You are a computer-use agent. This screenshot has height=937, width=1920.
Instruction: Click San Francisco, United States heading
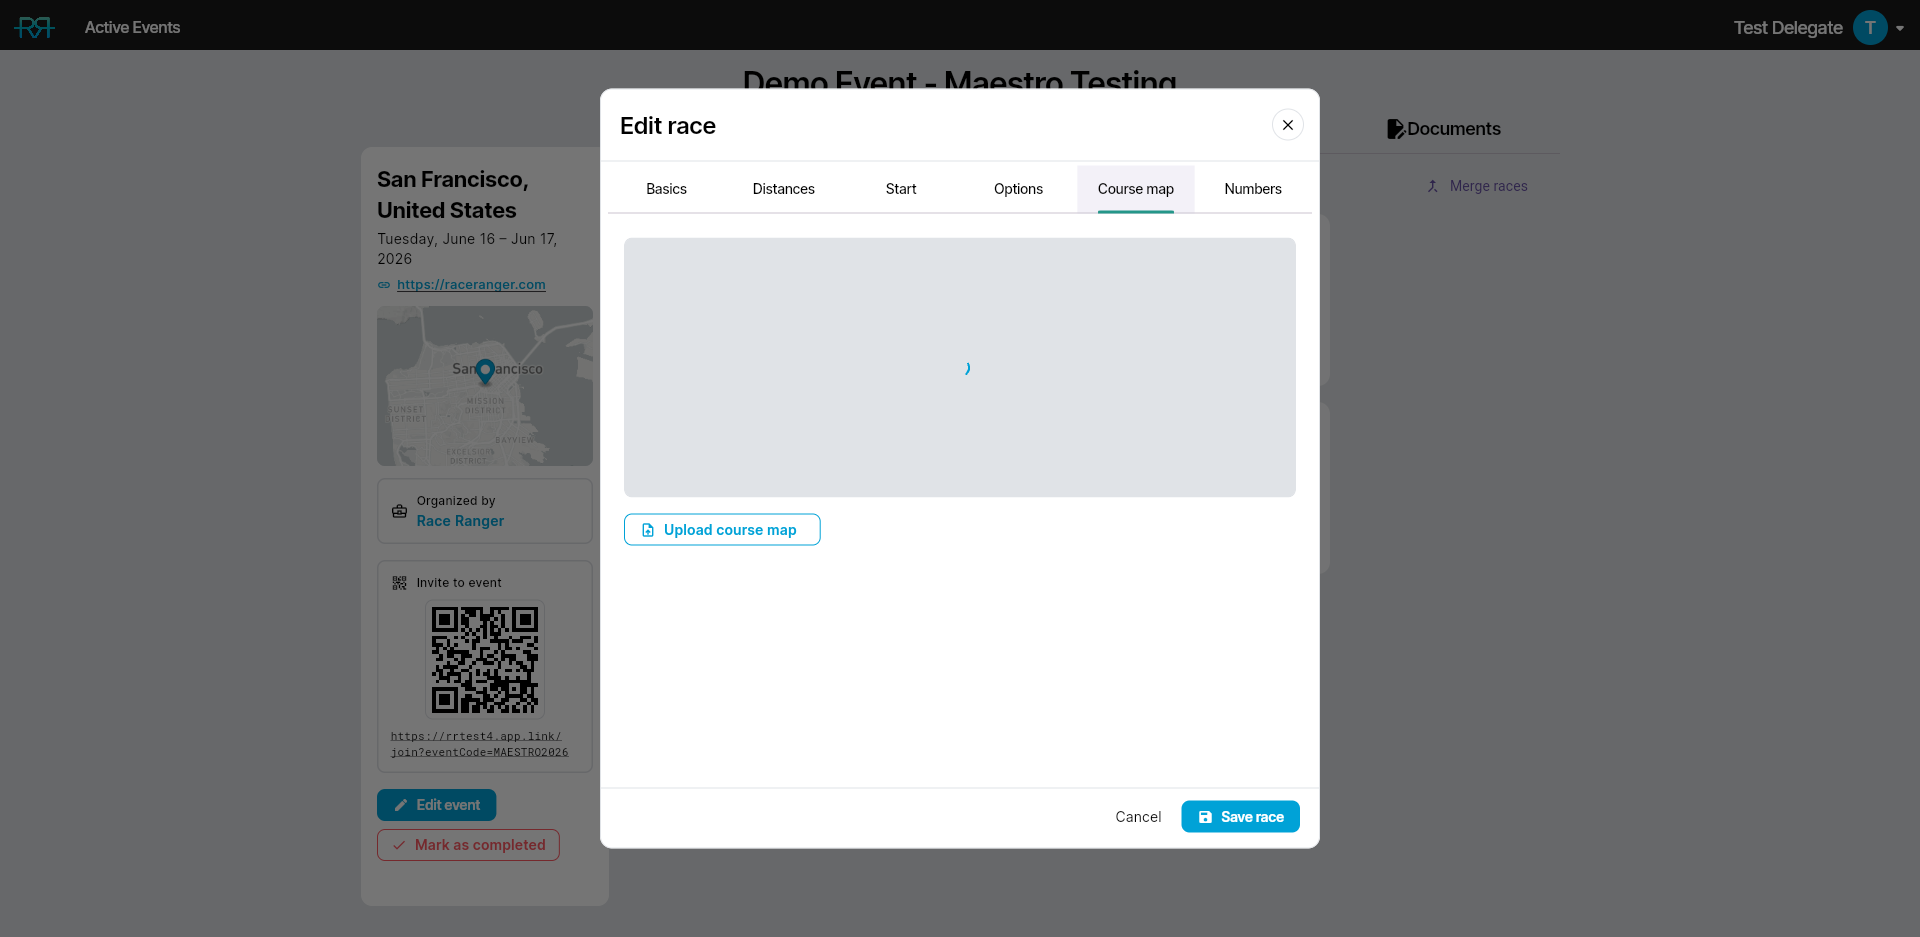pyautogui.click(x=453, y=195)
